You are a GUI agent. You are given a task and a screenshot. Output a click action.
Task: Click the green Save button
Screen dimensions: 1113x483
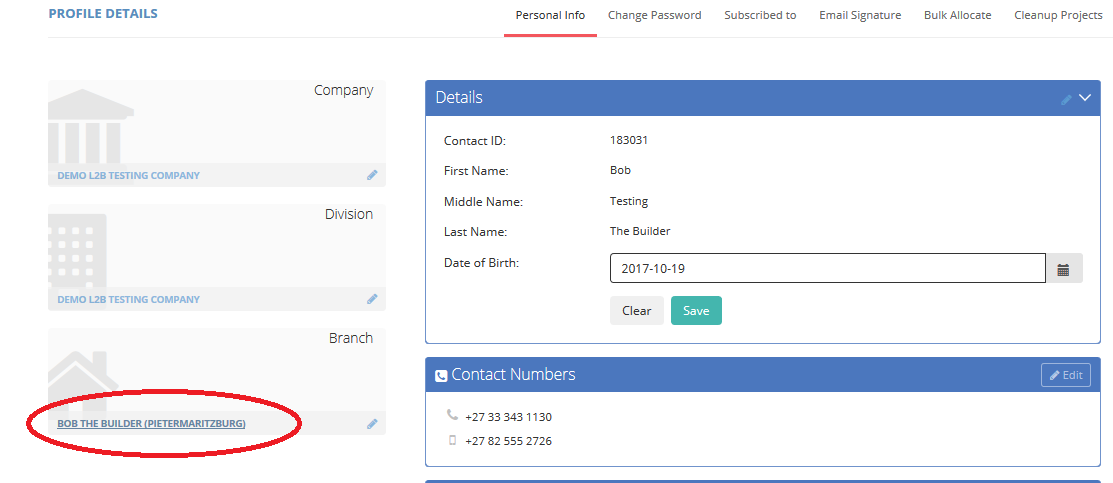pos(696,310)
